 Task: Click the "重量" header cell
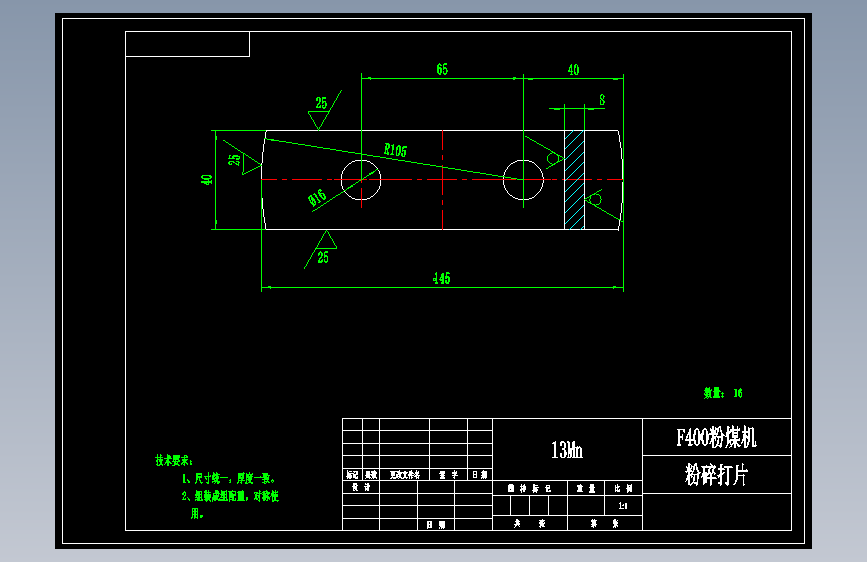click(586, 488)
